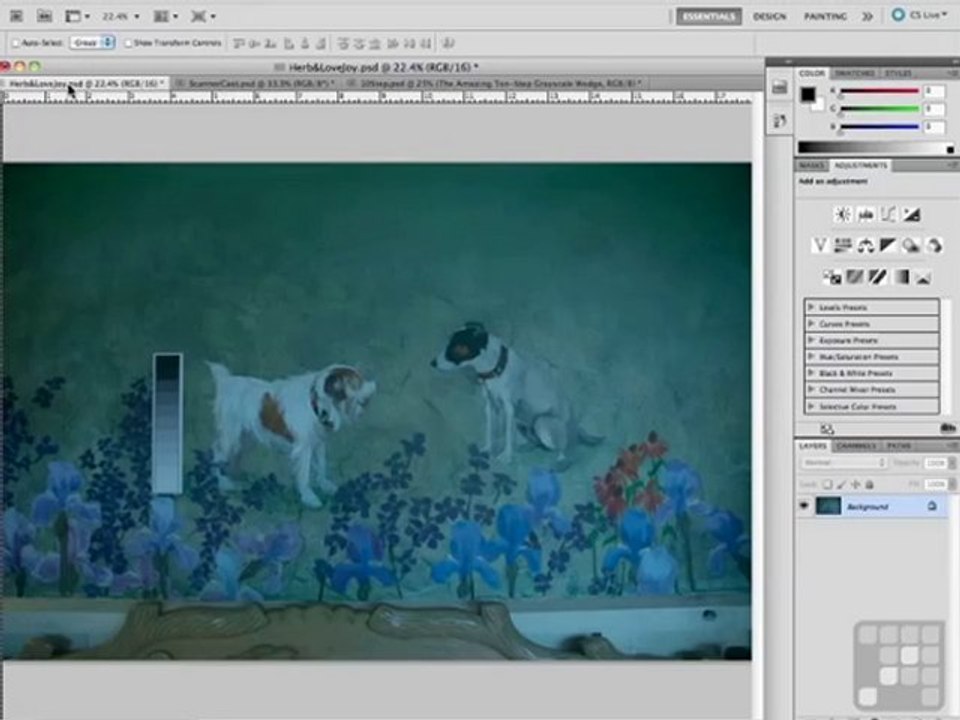Open the Auto-Select Group dropdown
Screen dimensions: 960x720
tap(92, 43)
